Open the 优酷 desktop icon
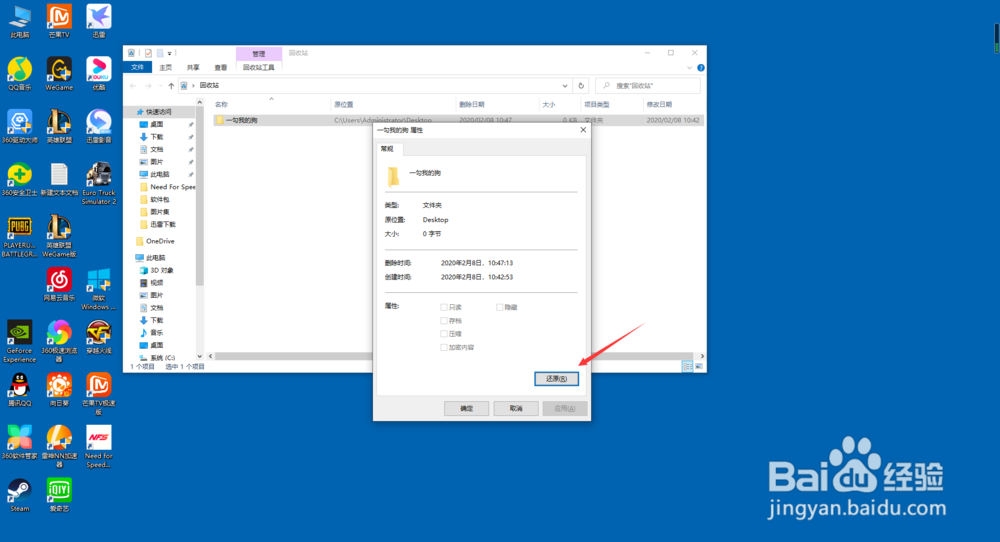Image resolution: width=1000 pixels, height=542 pixels. tap(99, 74)
